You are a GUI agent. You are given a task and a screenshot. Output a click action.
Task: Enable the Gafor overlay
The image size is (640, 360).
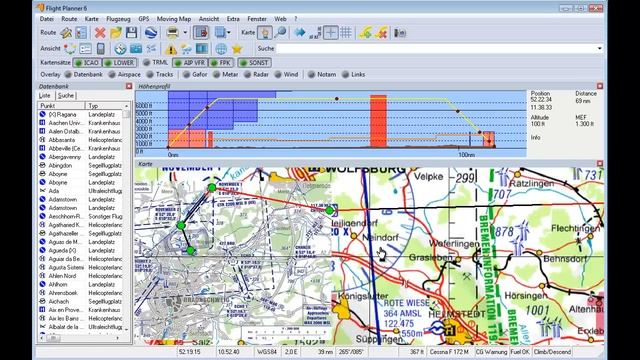(x=195, y=75)
